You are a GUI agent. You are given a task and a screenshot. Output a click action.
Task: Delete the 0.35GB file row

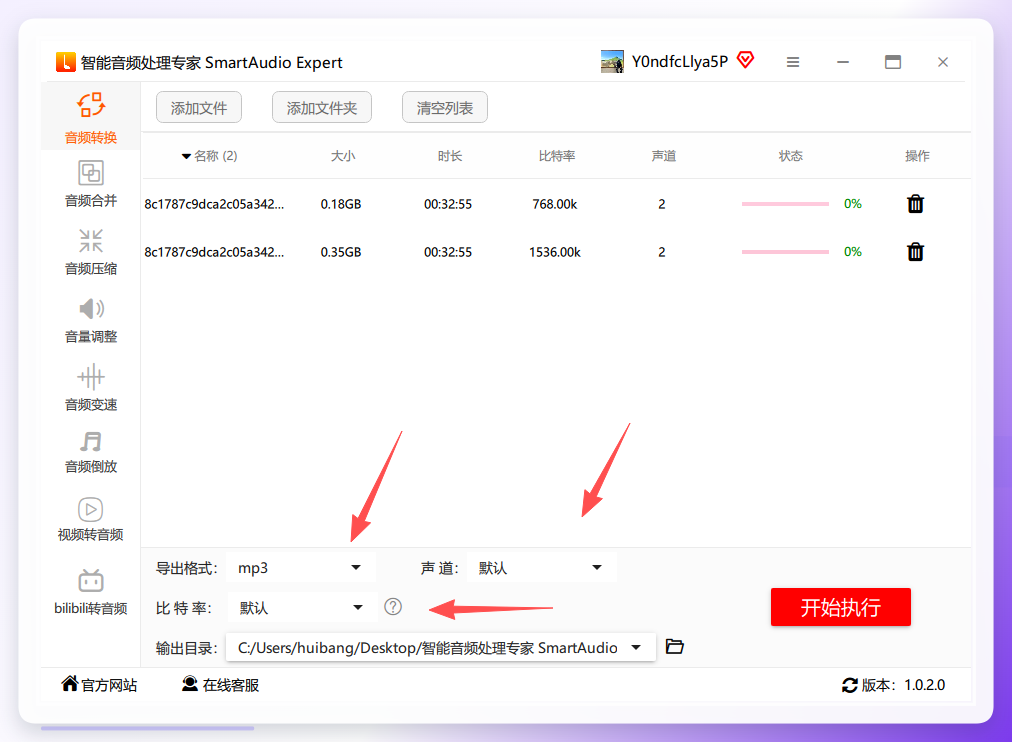coord(915,252)
